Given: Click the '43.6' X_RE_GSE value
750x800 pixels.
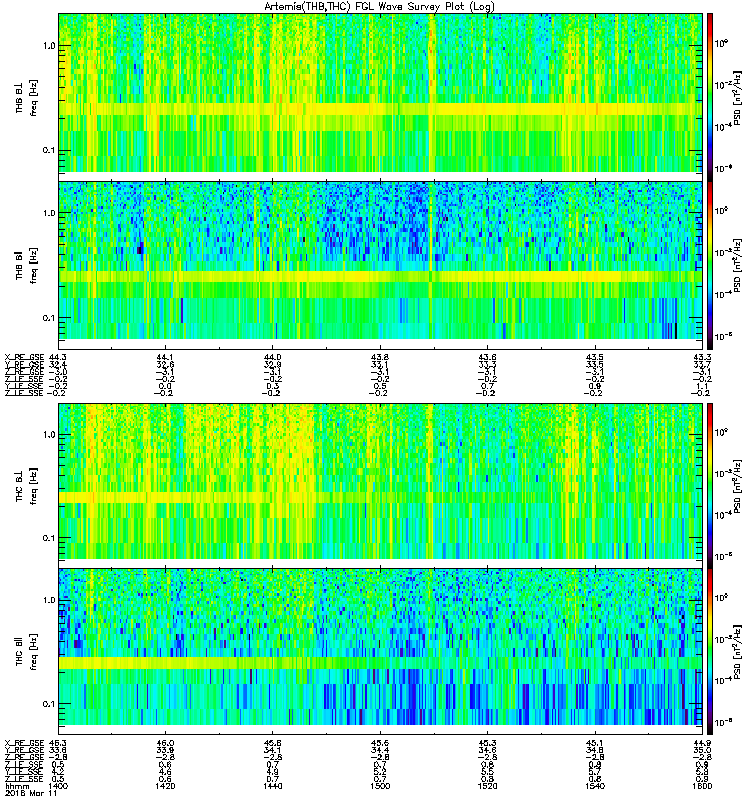Looking at the screenshot, I should click(x=487, y=357).
